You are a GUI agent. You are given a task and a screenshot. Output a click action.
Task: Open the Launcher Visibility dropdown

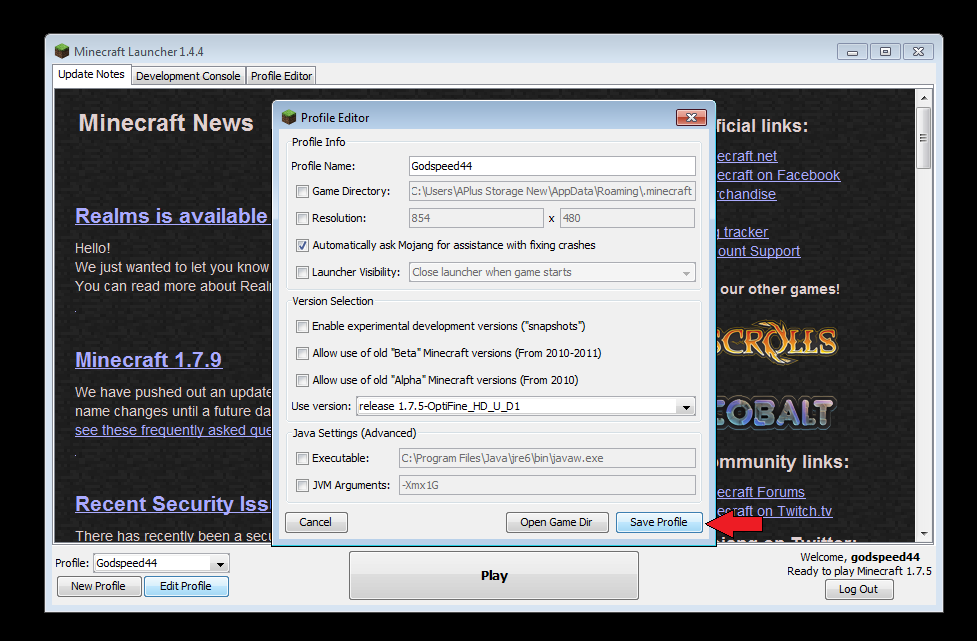[686, 273]
